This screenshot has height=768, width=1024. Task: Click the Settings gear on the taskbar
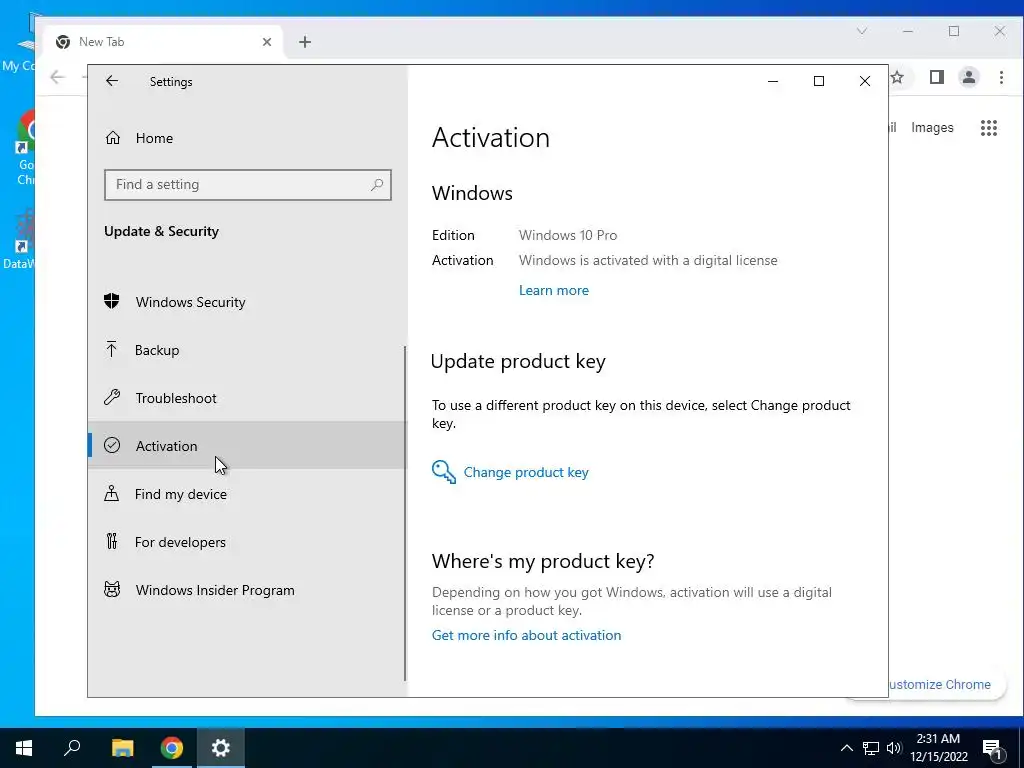pyautogui.click(x=221, y=748)
